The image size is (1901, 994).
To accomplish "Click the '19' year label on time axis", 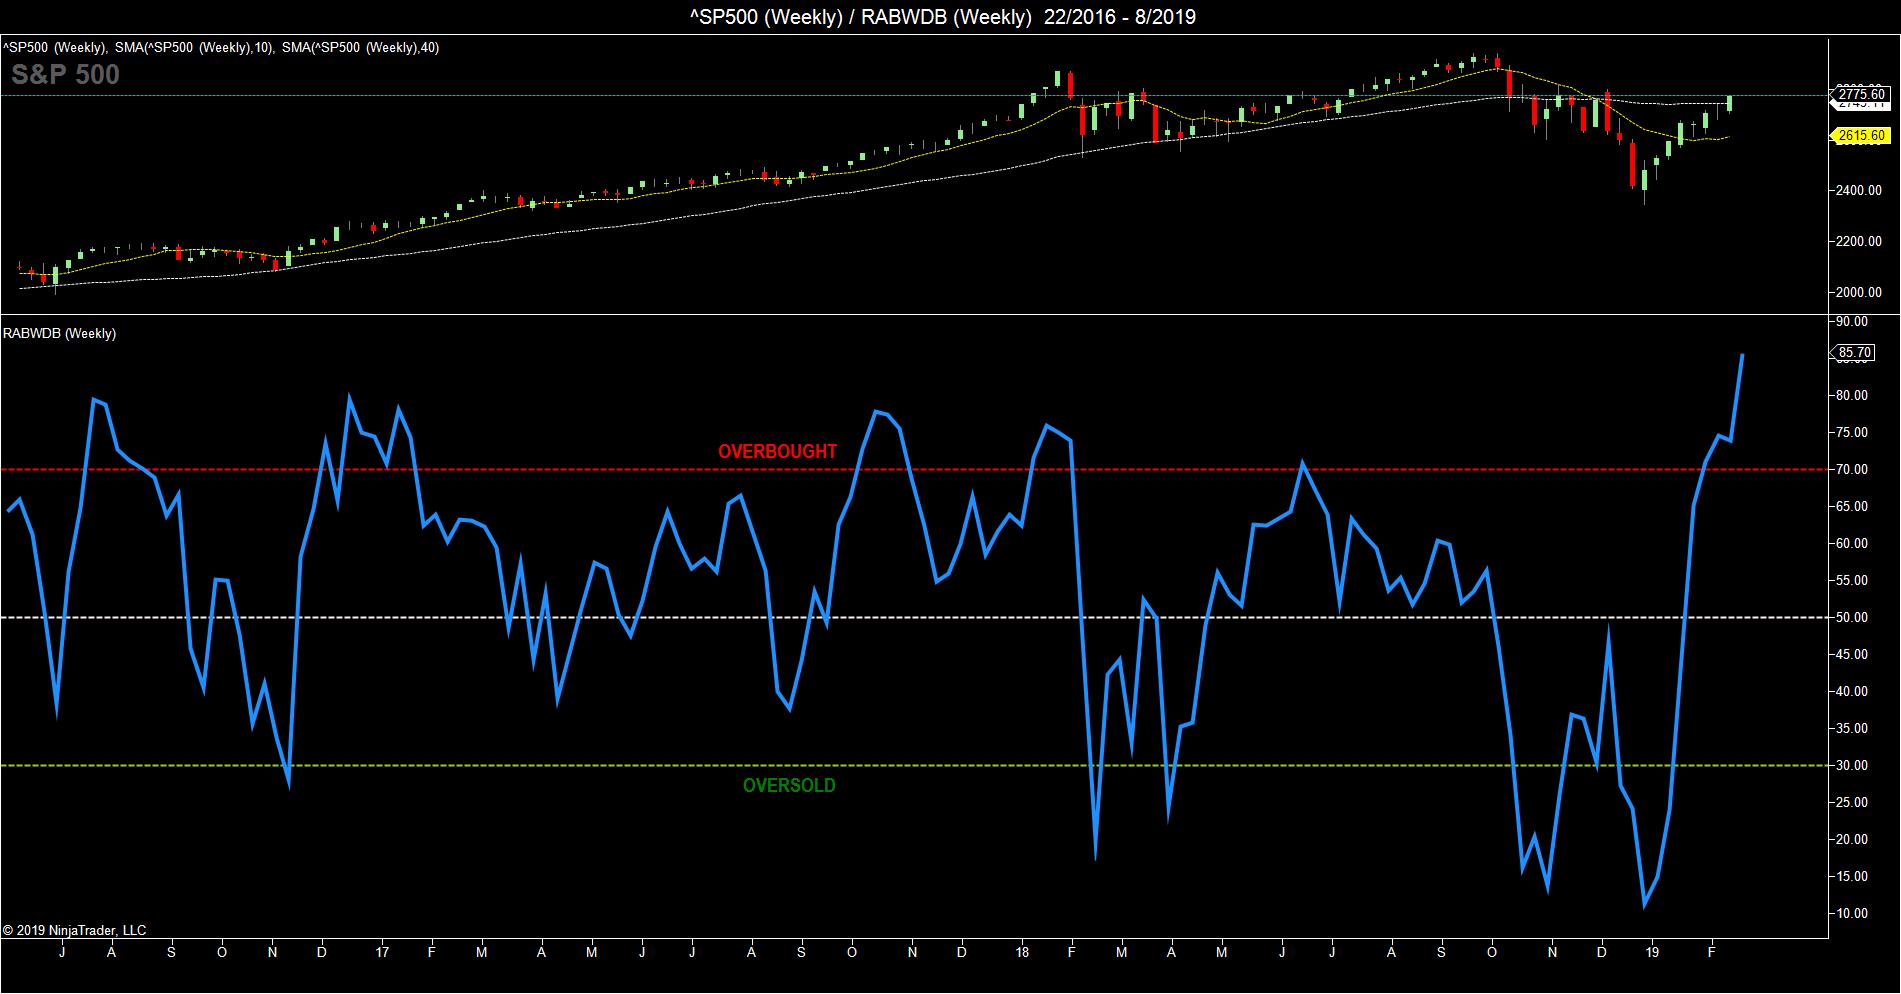I will pos(1652,952).
